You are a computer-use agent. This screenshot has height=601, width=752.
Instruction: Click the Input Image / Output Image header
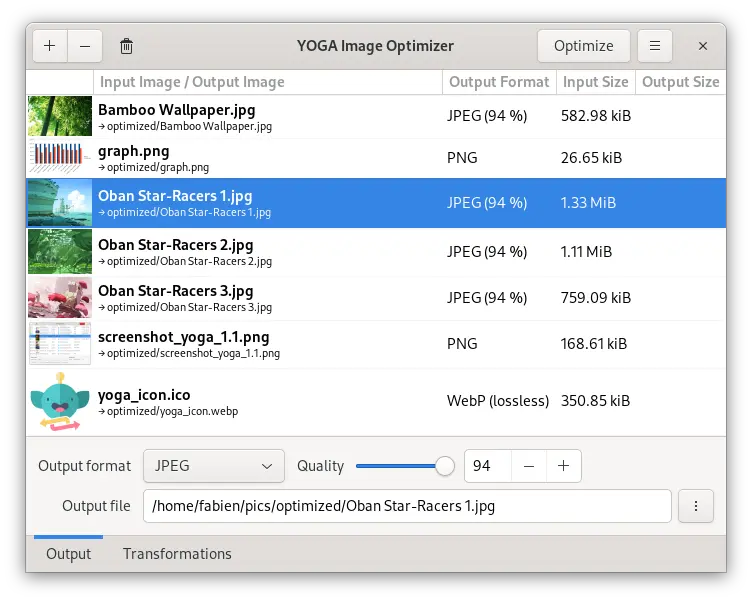(192, 82)
